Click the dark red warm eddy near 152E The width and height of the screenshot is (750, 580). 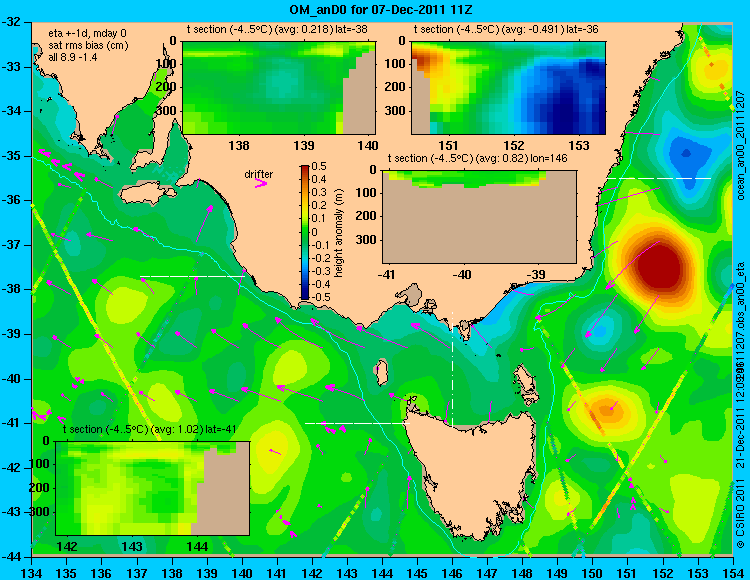tap(659, 268)
